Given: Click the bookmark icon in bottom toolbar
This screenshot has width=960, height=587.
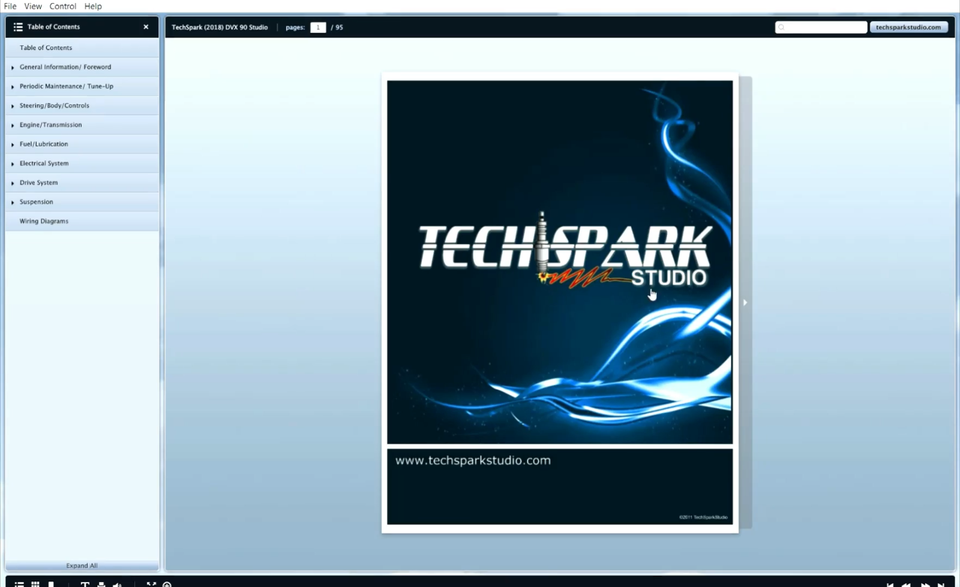Looking at the screenshot, I should (51, 585).
